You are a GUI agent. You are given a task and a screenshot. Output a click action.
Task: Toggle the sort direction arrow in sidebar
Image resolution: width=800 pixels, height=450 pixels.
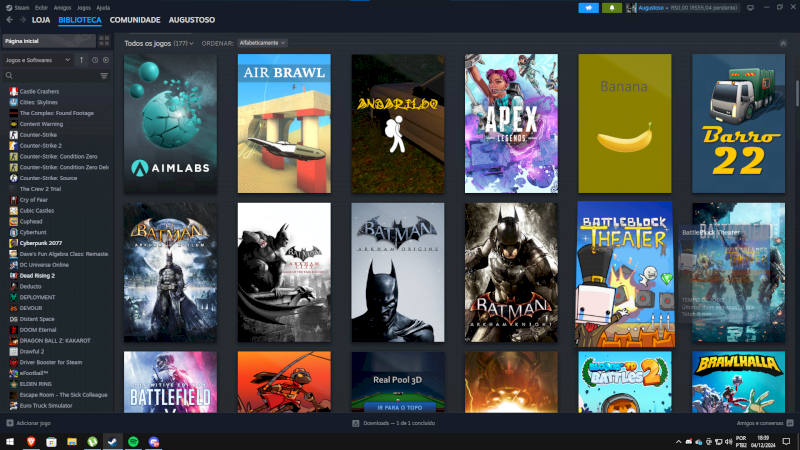pos(82,60)
